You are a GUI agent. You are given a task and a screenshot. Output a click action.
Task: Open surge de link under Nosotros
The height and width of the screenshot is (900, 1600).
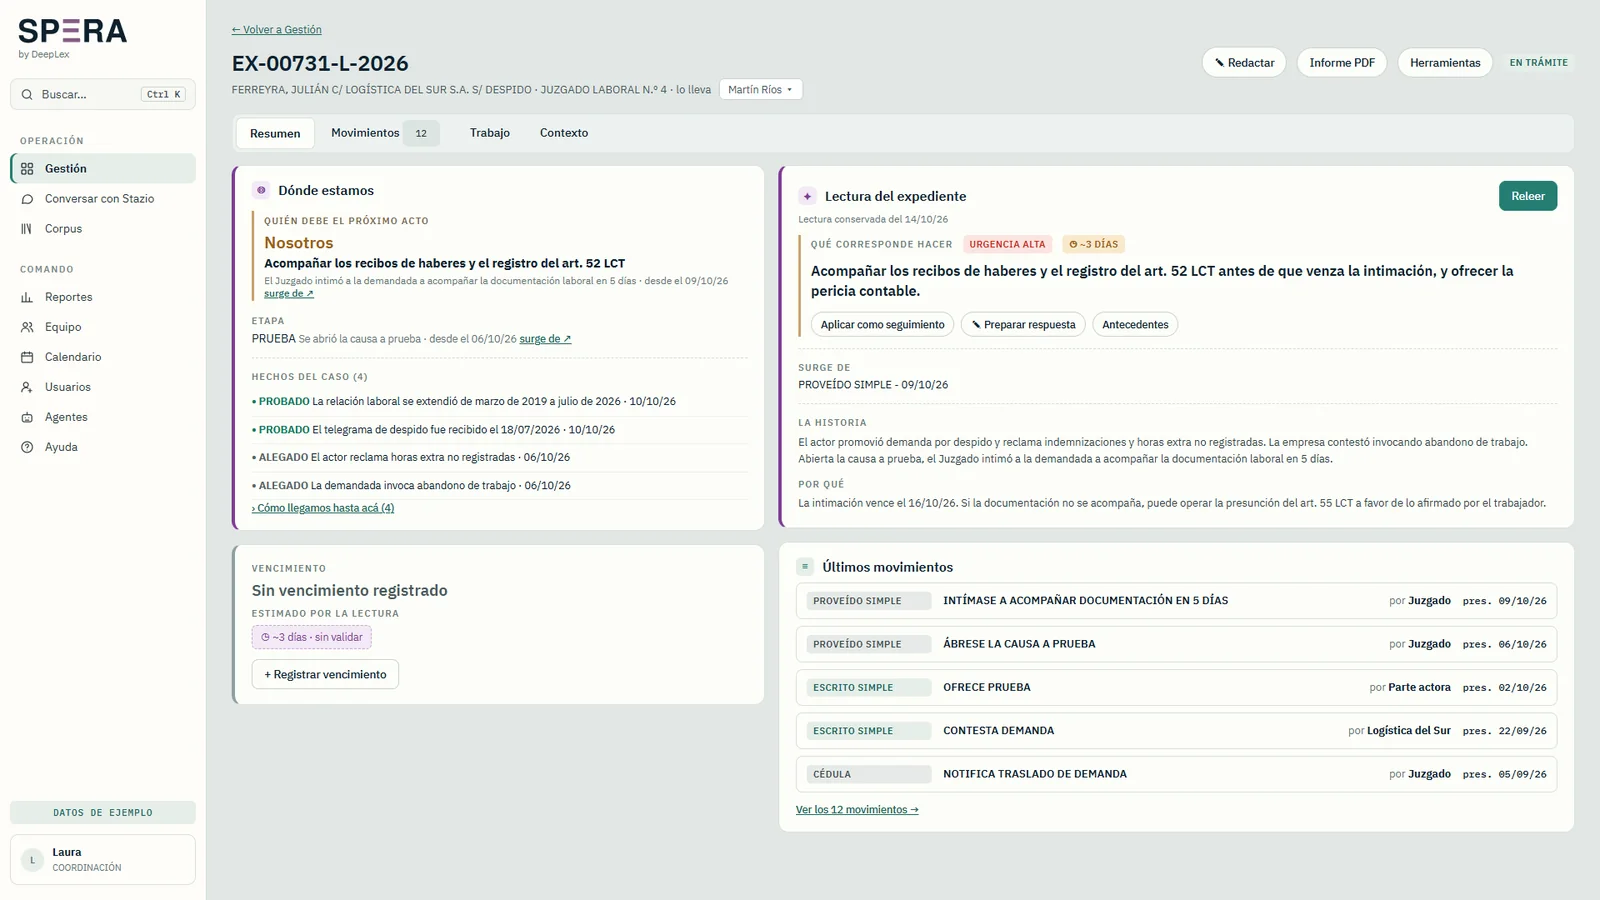[289, 294]
